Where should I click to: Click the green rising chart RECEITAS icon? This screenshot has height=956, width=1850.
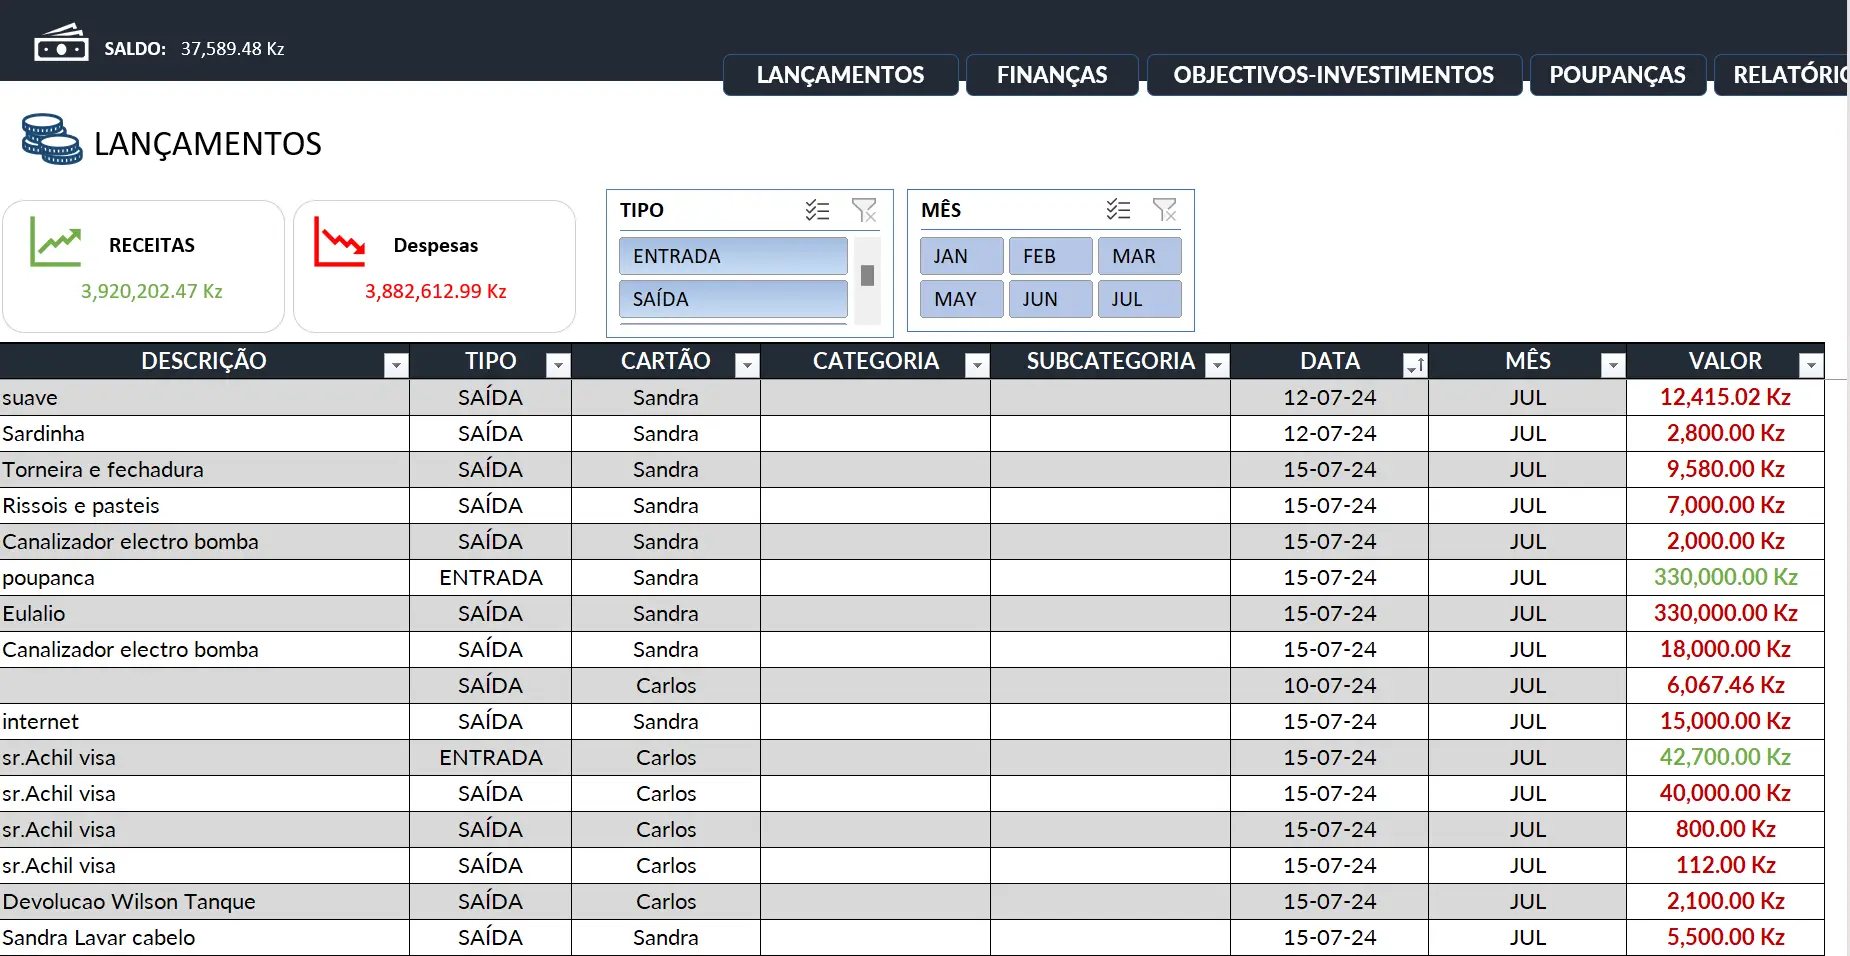[x=55, y=242]
